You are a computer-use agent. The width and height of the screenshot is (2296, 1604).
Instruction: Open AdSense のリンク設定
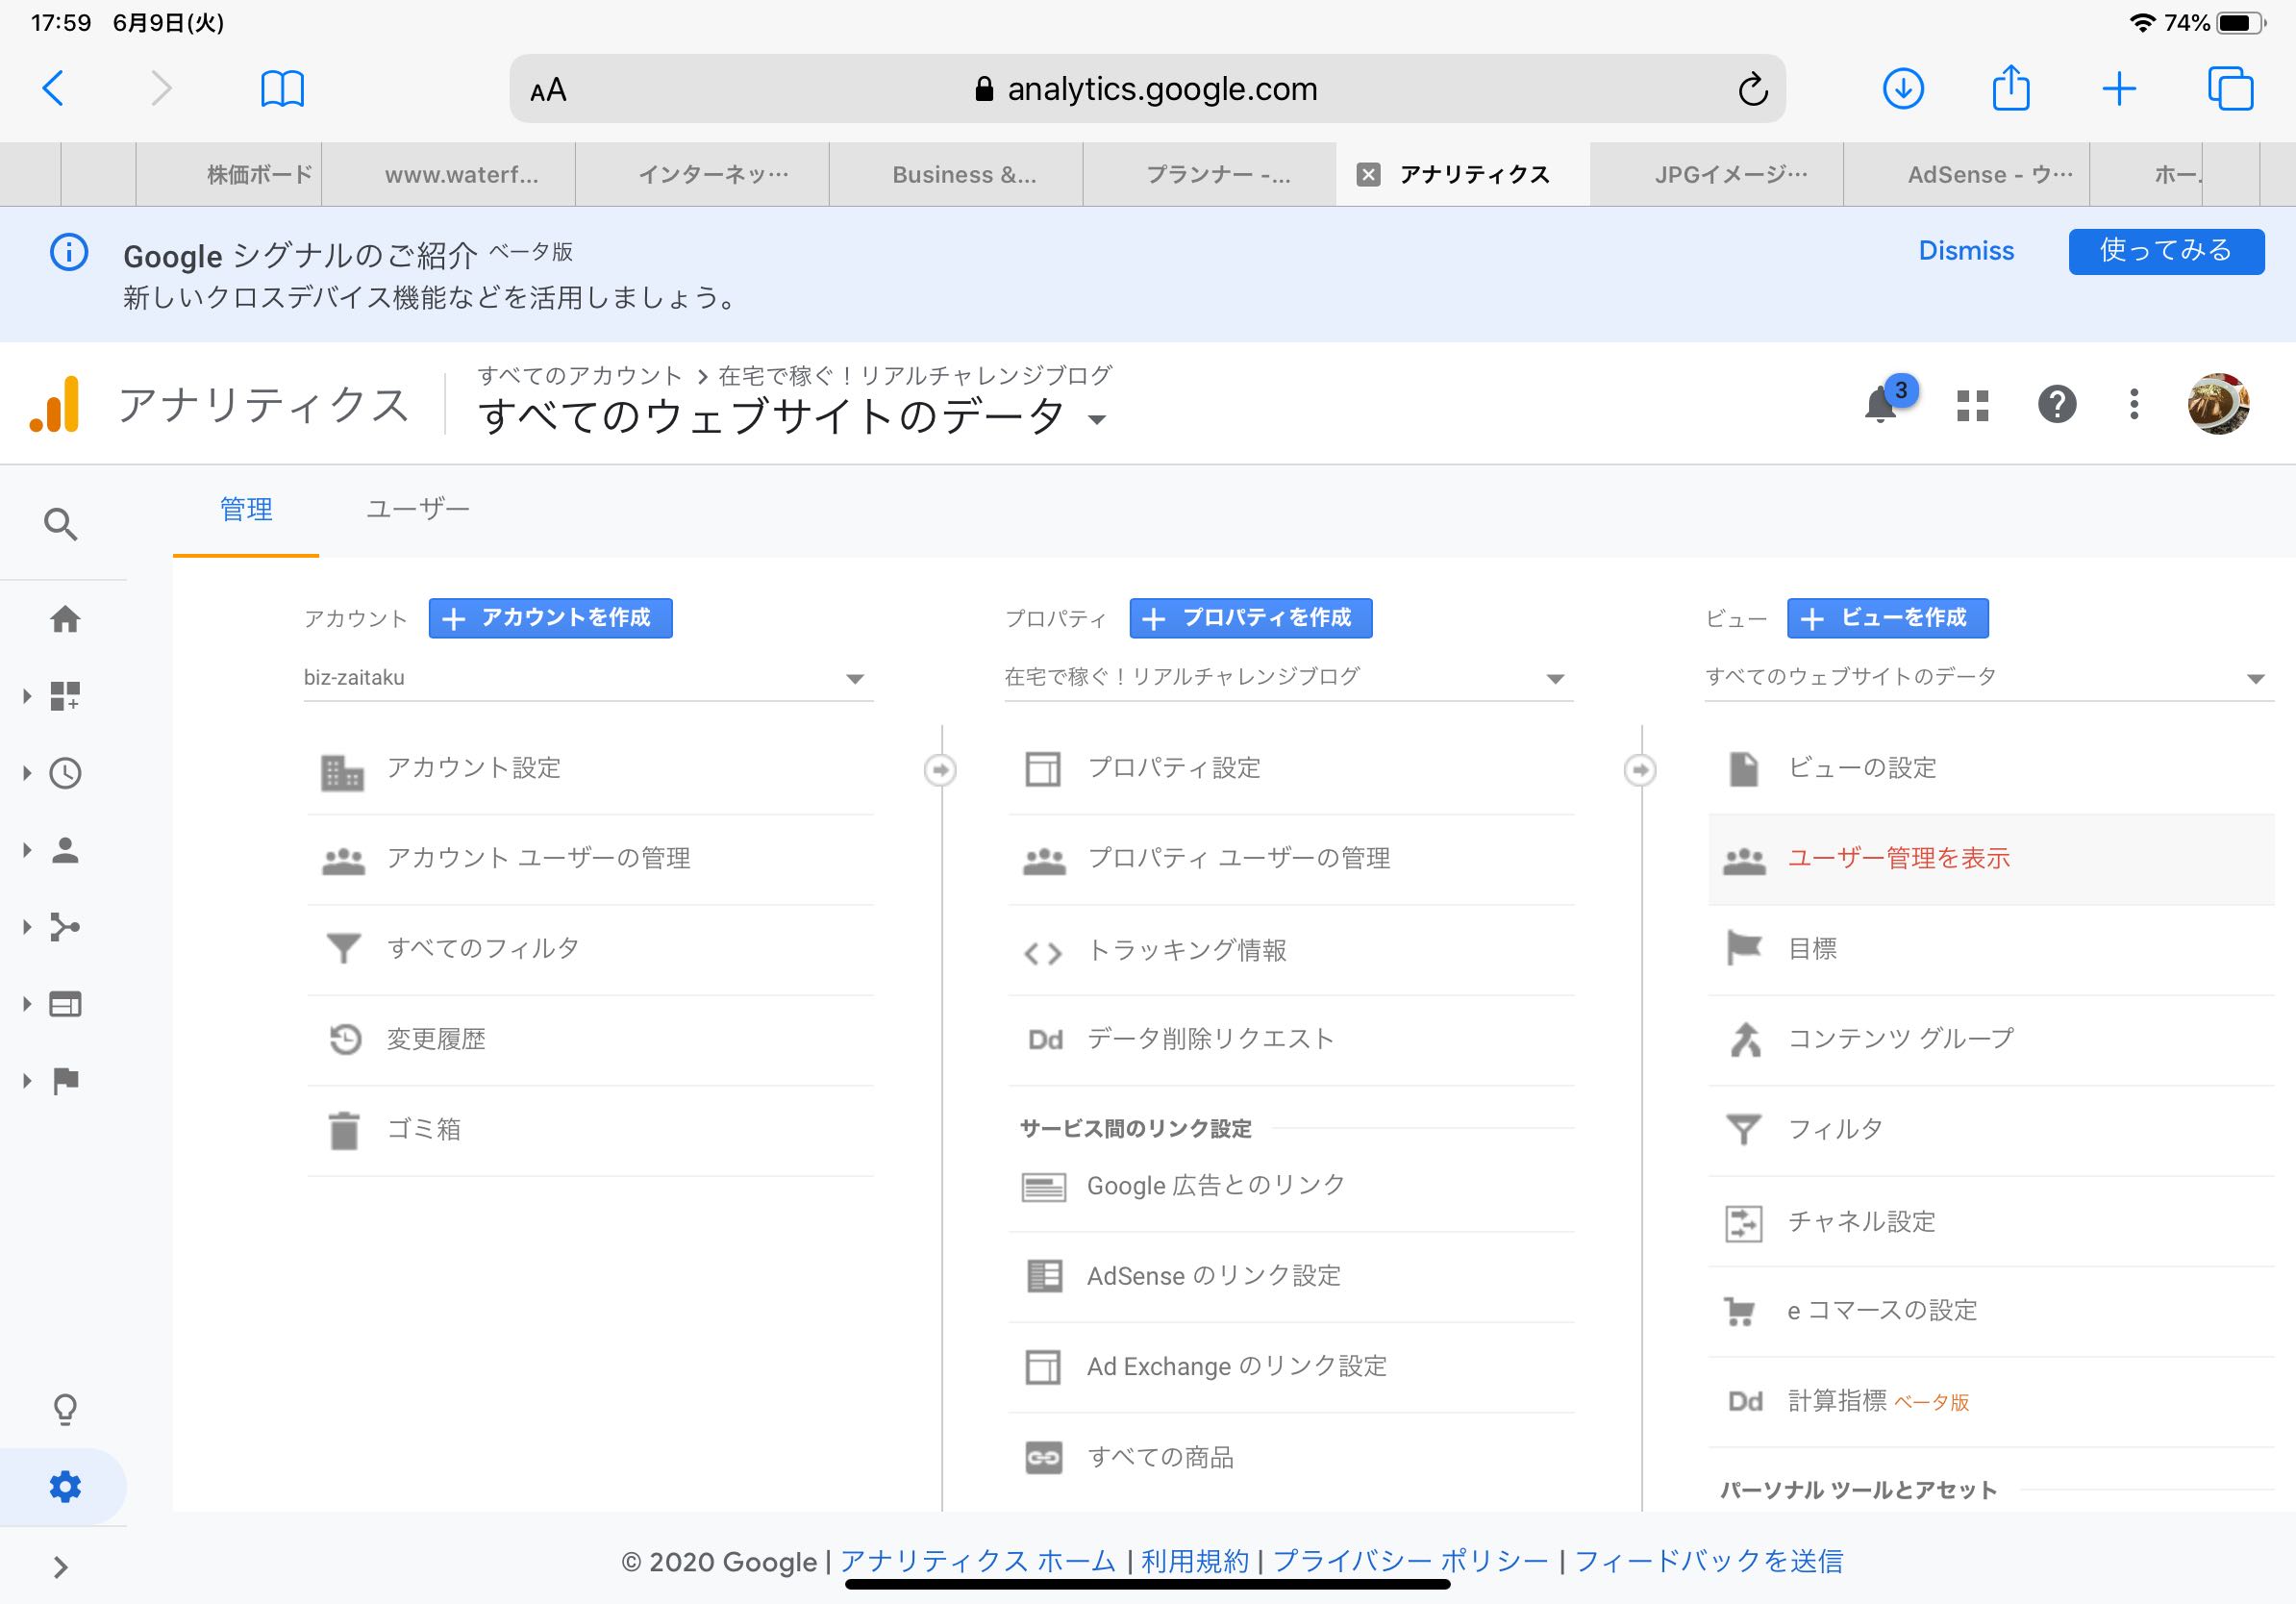tap(1291, 1277)
